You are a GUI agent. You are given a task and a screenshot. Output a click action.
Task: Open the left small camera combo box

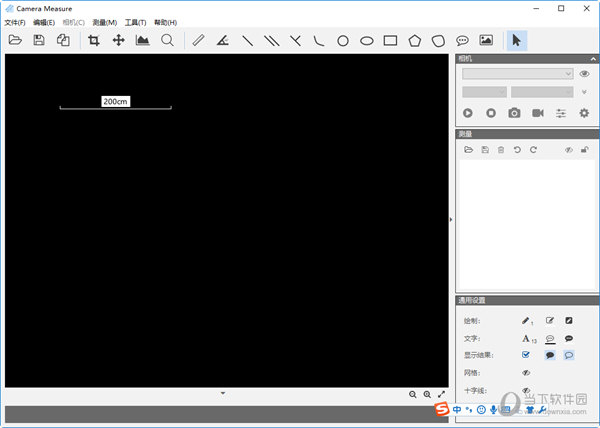click(x=484, y=92)
